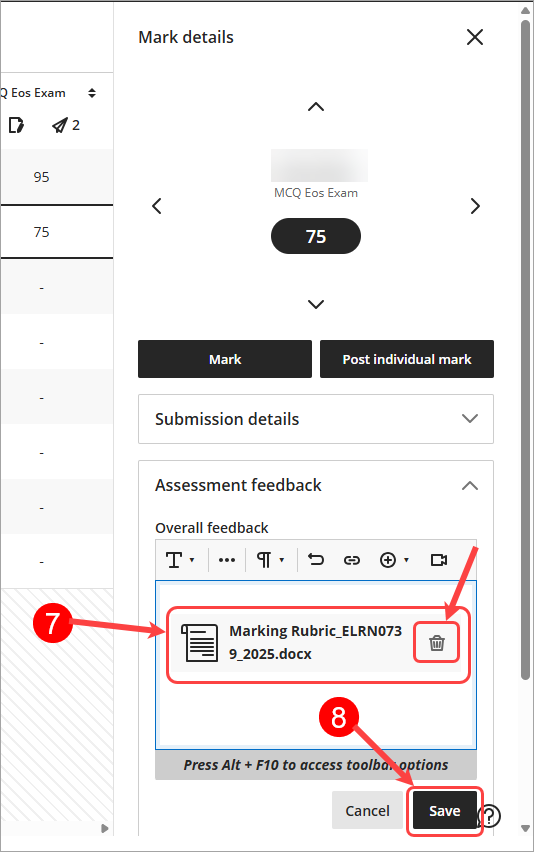The width and height of the screenshot is (534, 852).
Task: Show more editor options ellipsis
Action: 227,560
